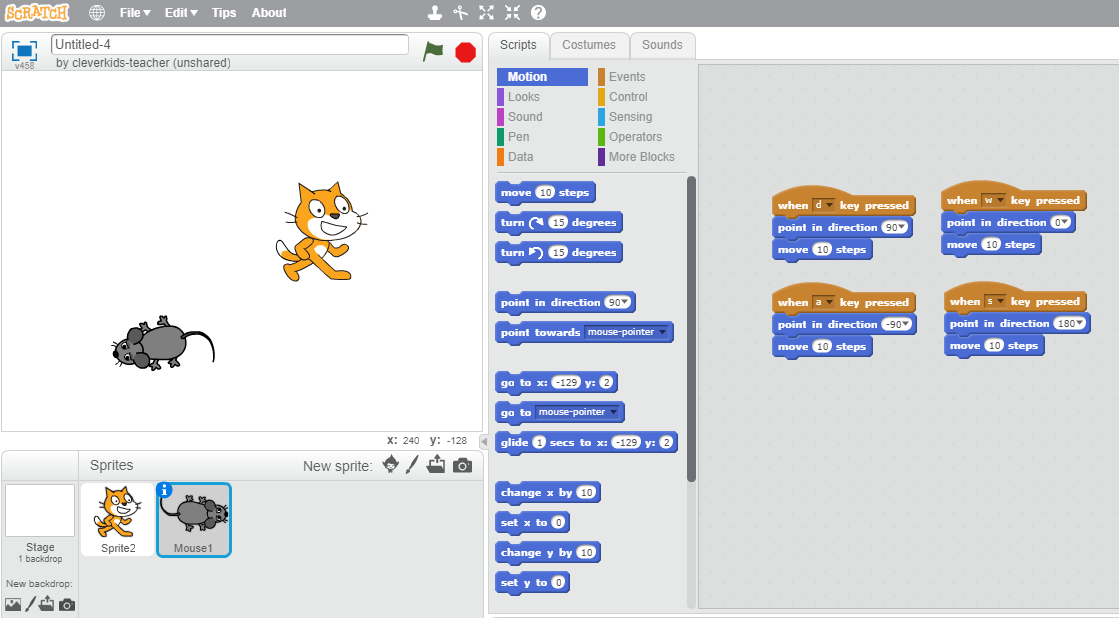
Task: Select the Mouse1 sprite thumbnail
Action: coord(194,520)
